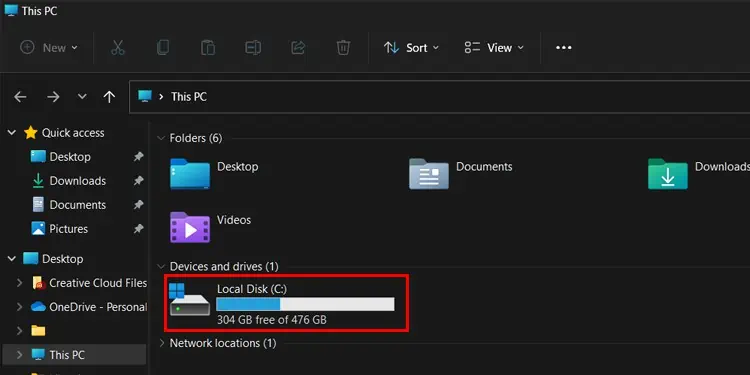Click the Cut scissors icon
The image size is (750, 375).
click(x=118, y=48)
